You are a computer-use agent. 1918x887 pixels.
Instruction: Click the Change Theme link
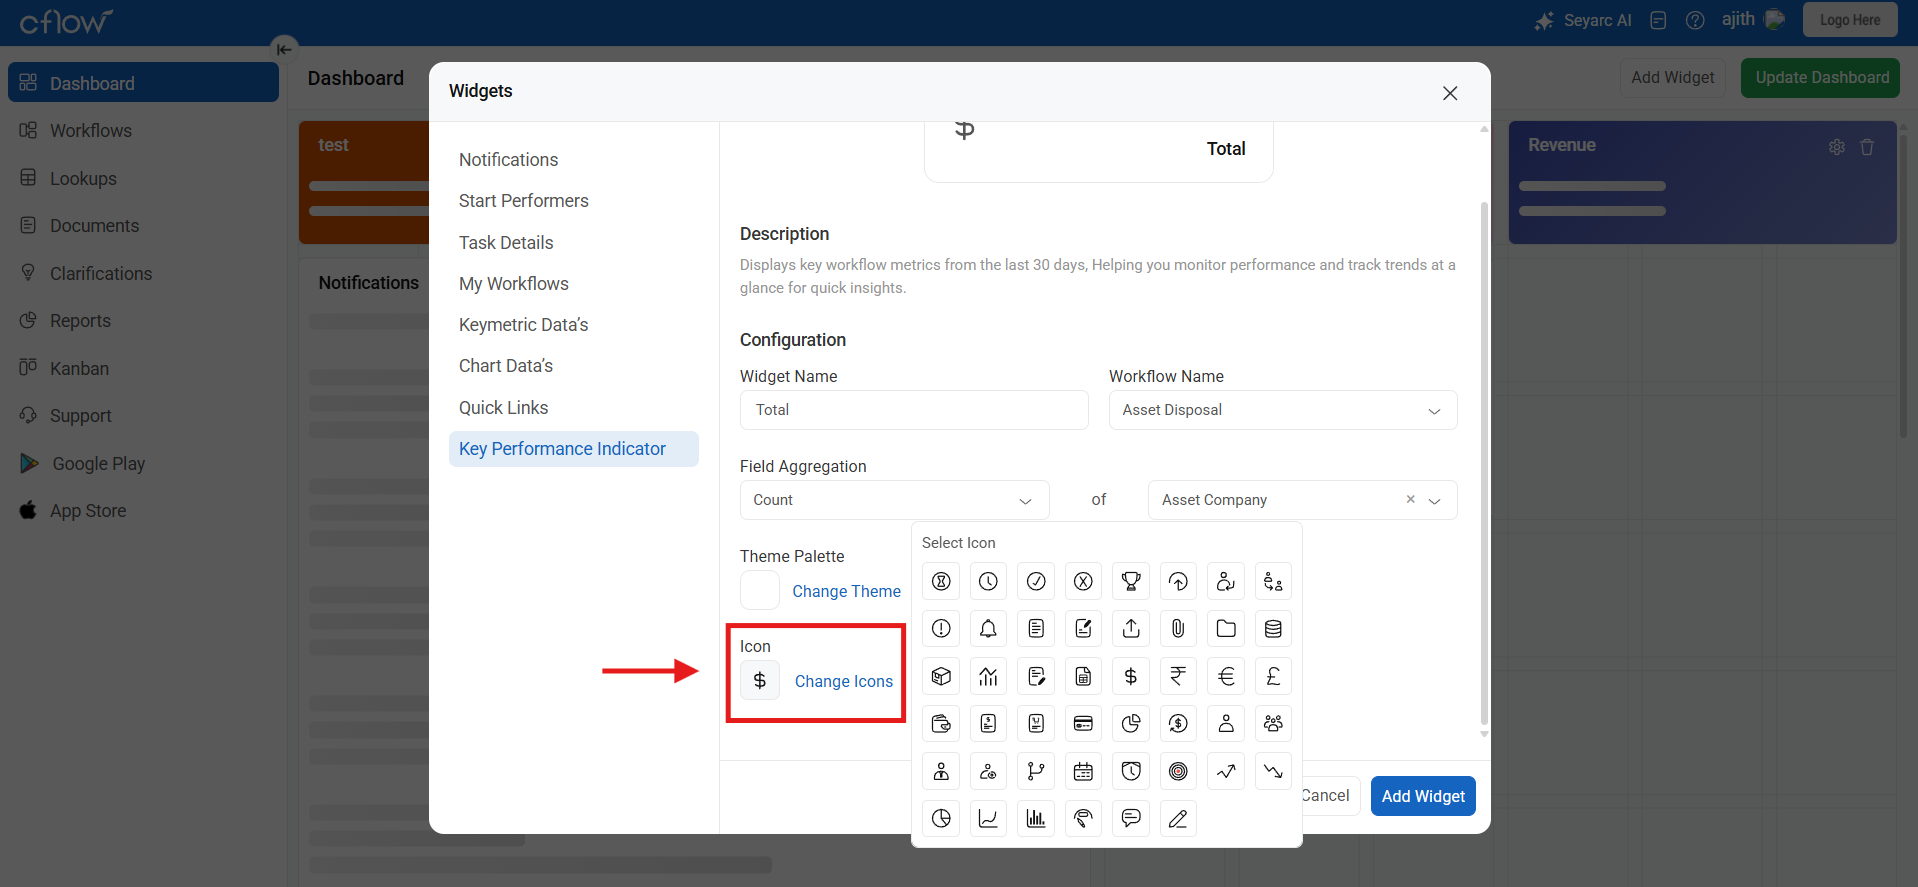pos(846,591)
